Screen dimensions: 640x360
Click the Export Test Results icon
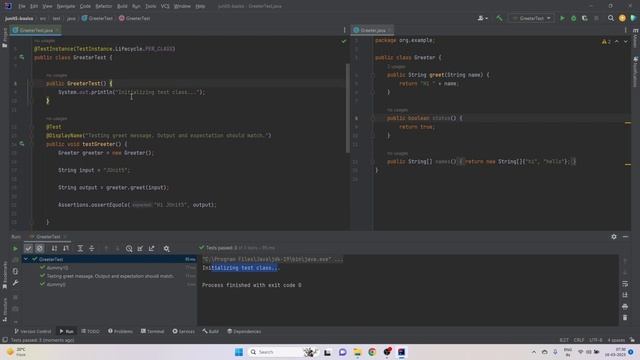(151, 249)
